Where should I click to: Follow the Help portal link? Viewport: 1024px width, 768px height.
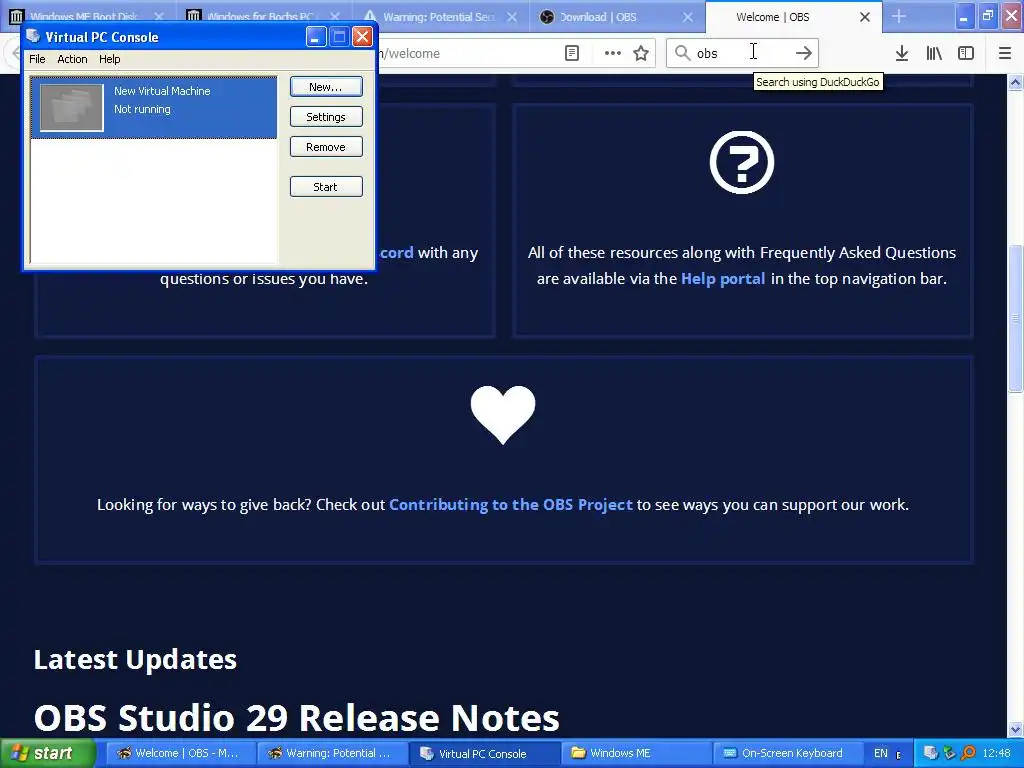click(723, 279)
